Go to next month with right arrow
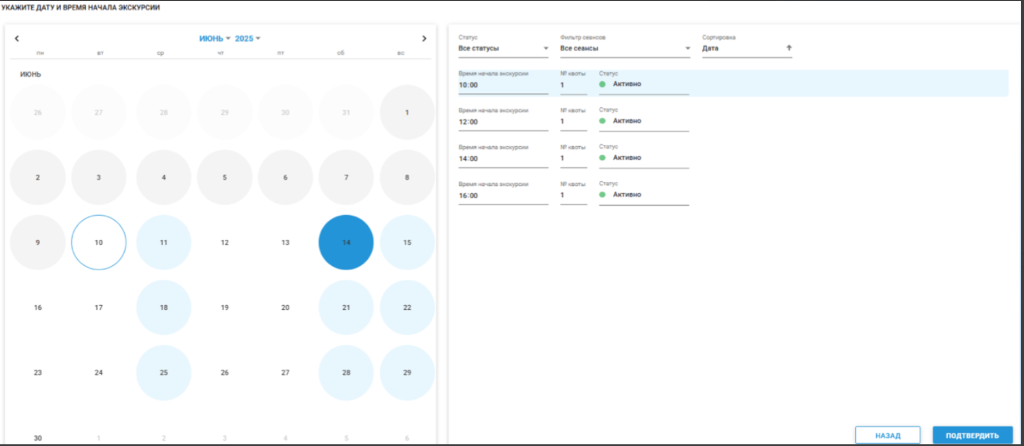This screenshot has height=446, width=1024. [424, 39]
